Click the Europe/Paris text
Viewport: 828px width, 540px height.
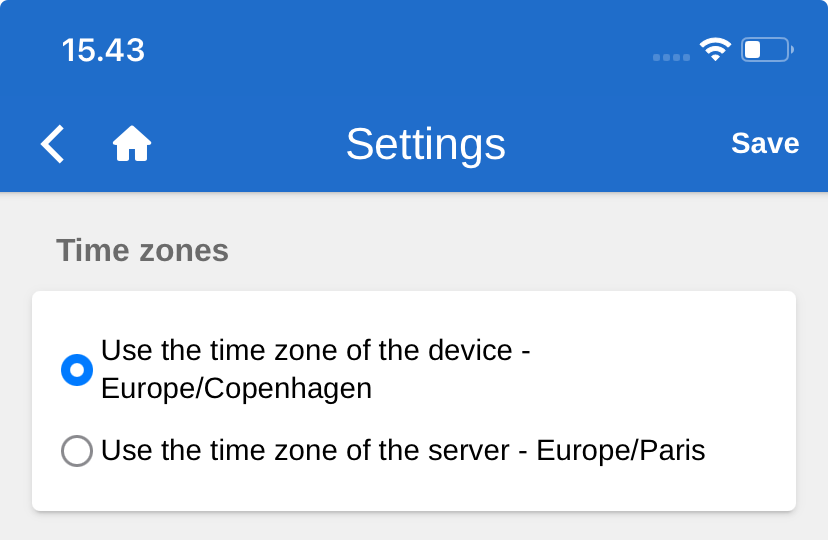pyautogui.click(x=621, y=451)
